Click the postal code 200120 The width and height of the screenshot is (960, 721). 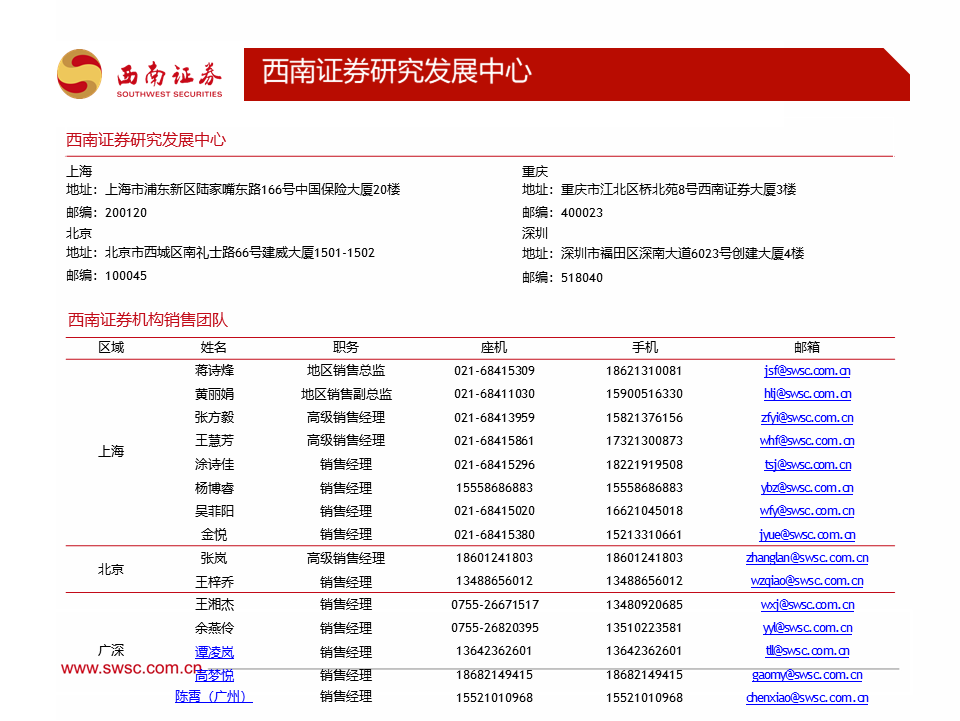(126, 213)
